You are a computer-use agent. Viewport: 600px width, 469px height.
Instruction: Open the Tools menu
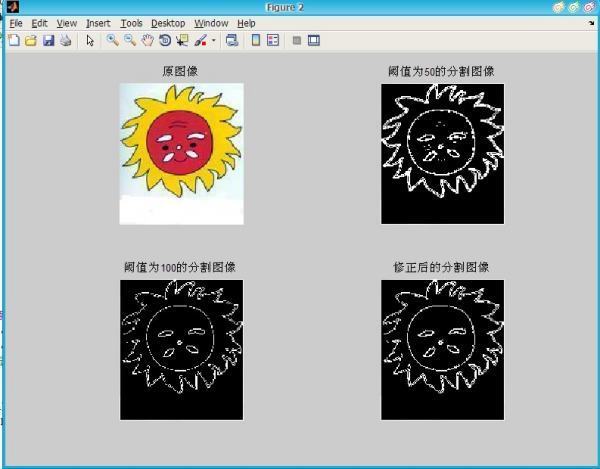click(131, 23)
